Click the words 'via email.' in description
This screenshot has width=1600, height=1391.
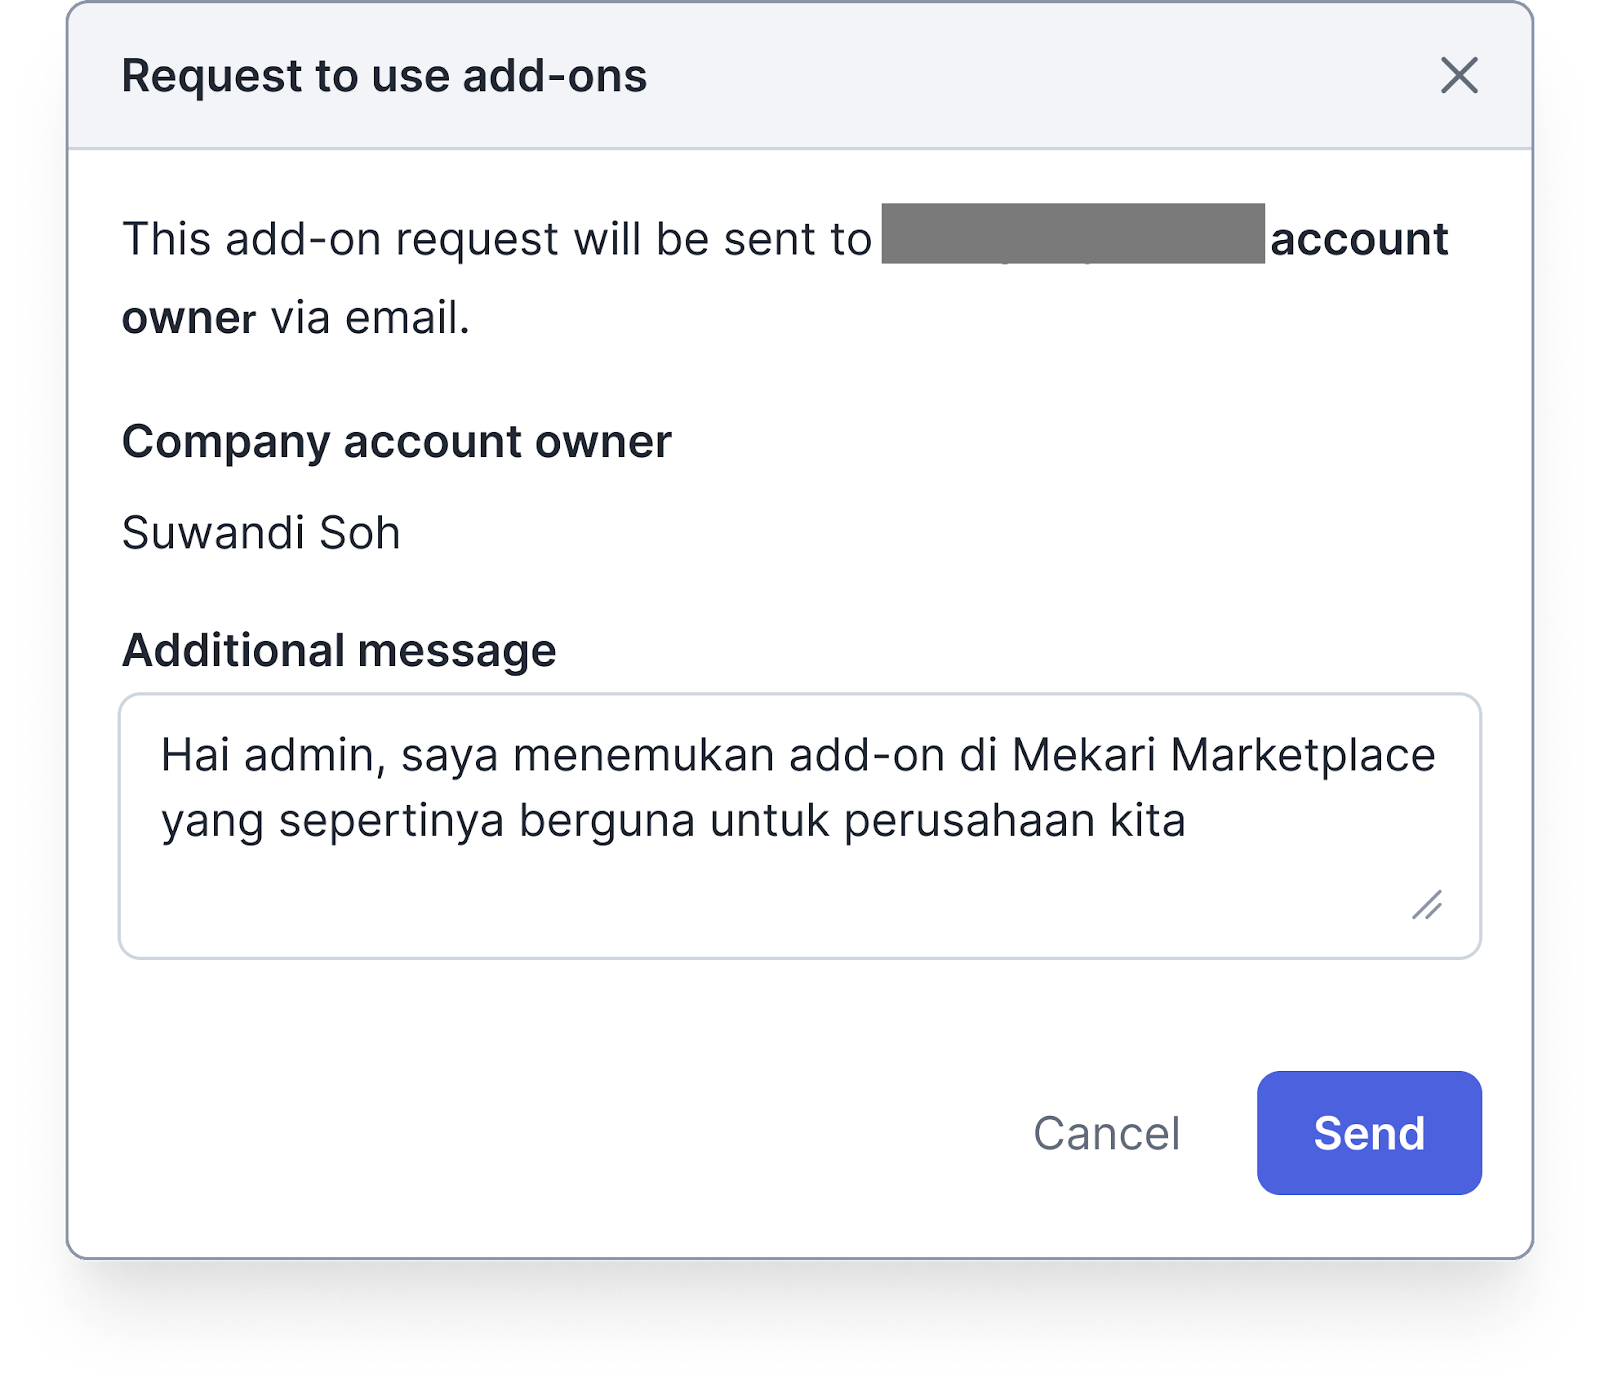[370, 318]
